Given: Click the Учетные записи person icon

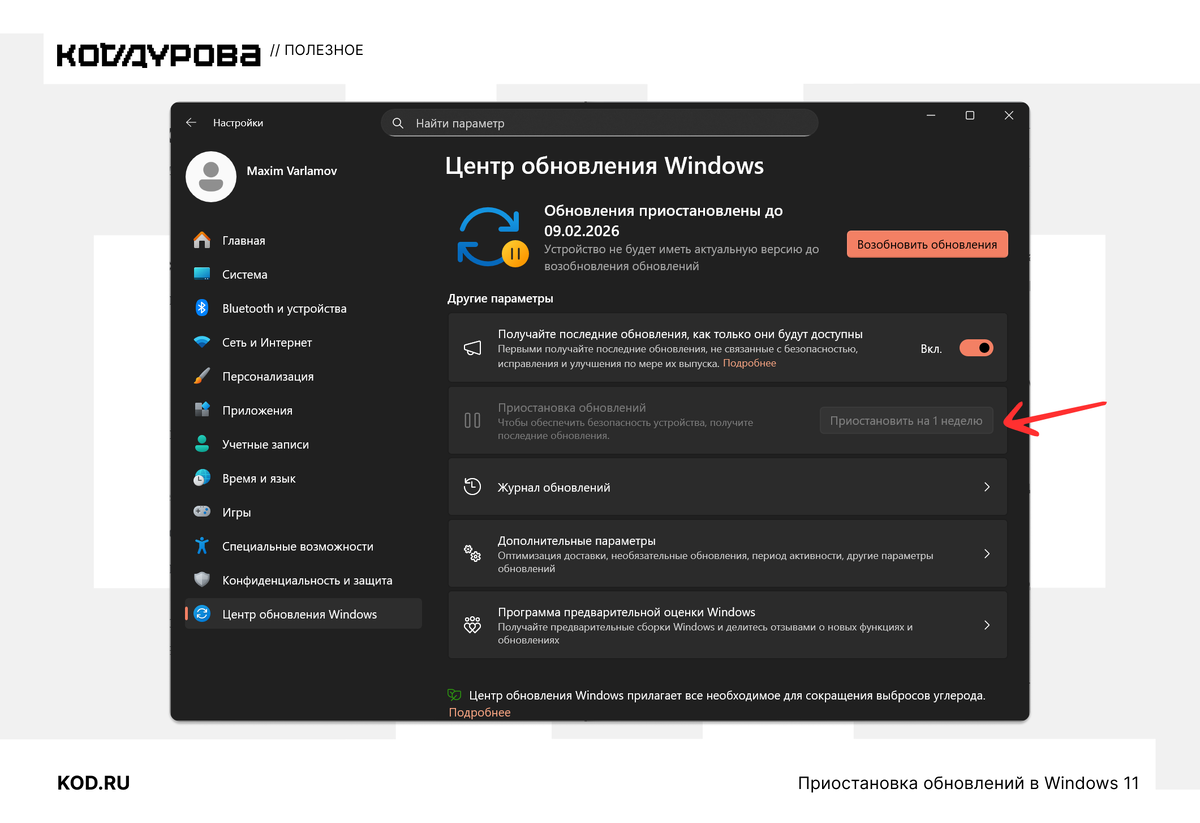Looking at the screenshot, I should [x=202, y=445].
